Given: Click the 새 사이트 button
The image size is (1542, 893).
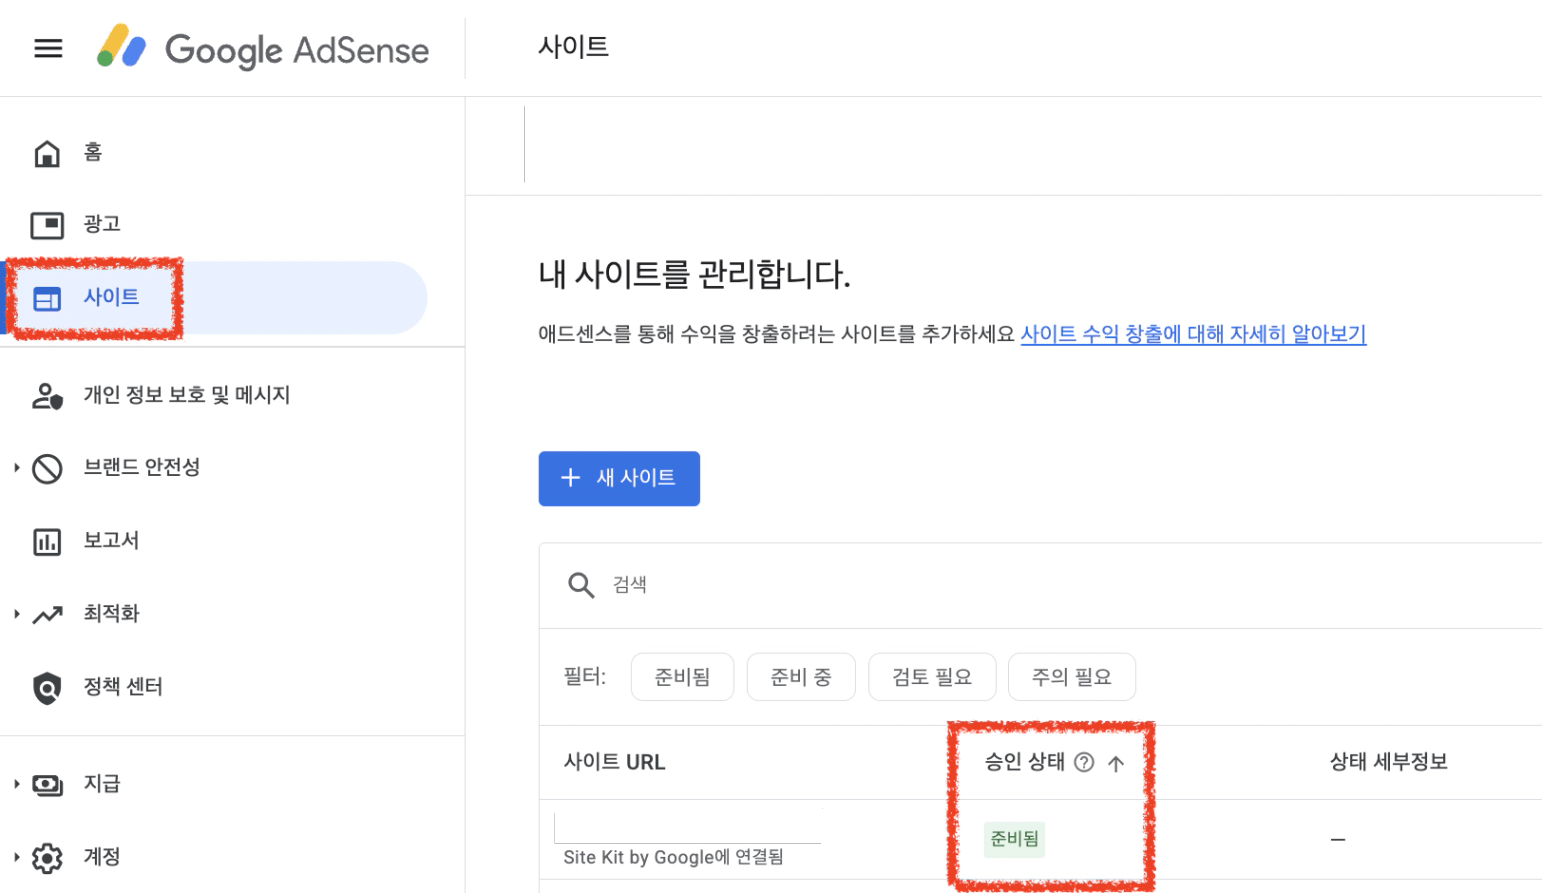Looking at the screenshot, I should click(x=619, y=478).
